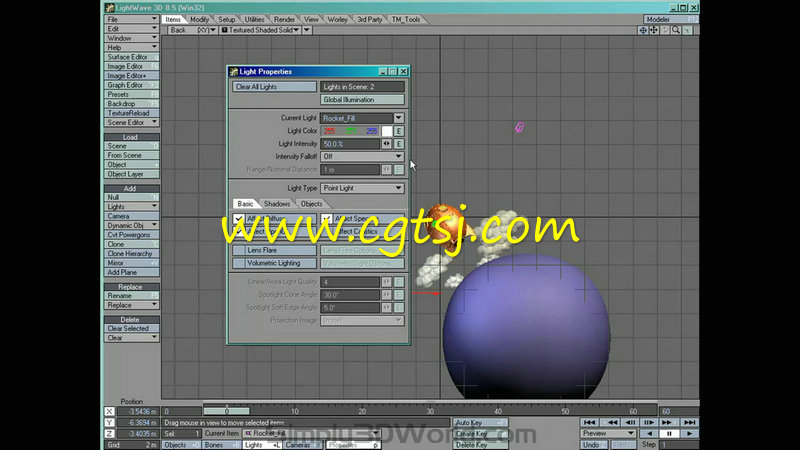The height and width of the screenshot is (450, 800).
Task: Open the Preview dropdown
Action: 608,434
